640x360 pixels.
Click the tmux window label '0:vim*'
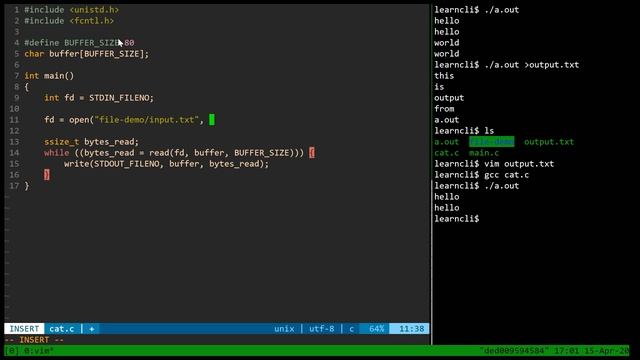click(38, 351)
